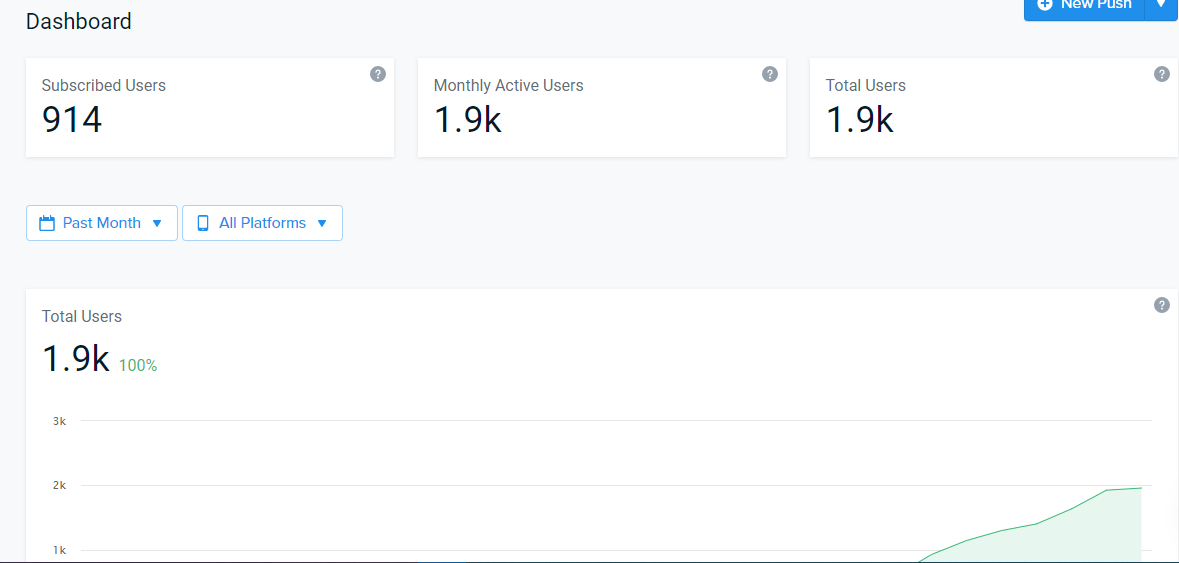Click the 3k axis label on chart
This screenshot has width=1179, height=563.
[59, 421]
